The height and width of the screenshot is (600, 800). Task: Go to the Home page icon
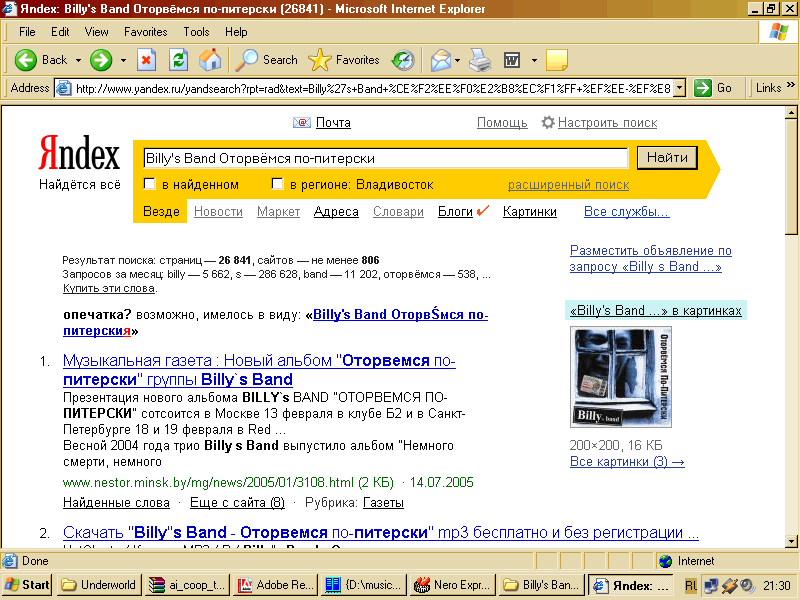tap(210, 60)
